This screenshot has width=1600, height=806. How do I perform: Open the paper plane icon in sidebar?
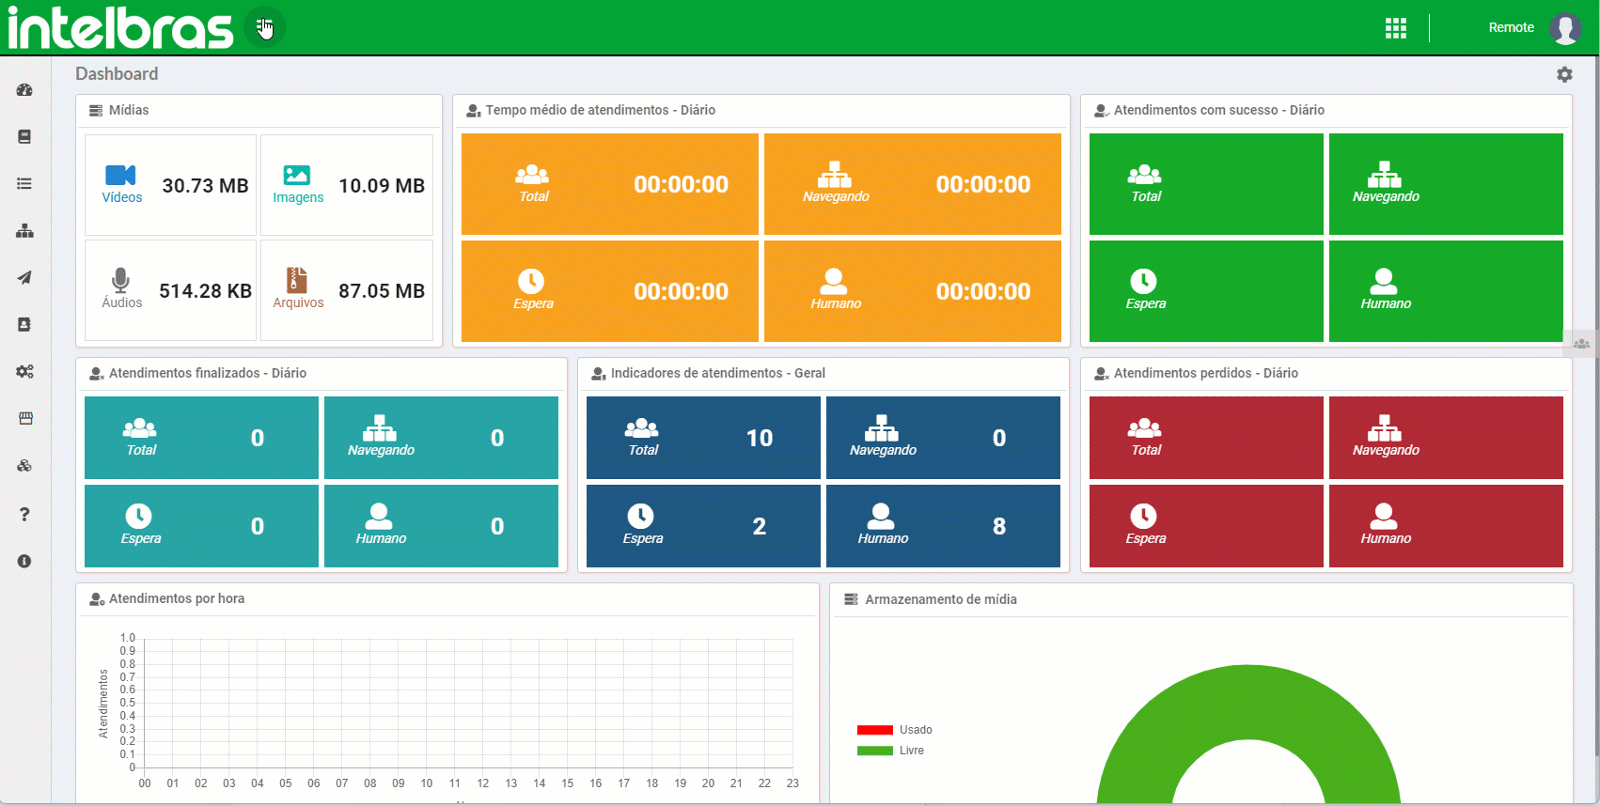tap(25, 278)
